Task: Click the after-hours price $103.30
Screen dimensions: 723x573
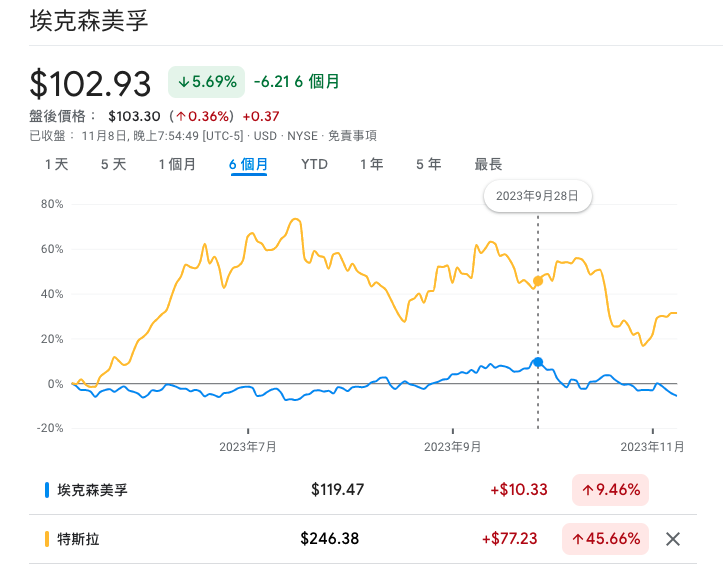Action: coord(134,116)
